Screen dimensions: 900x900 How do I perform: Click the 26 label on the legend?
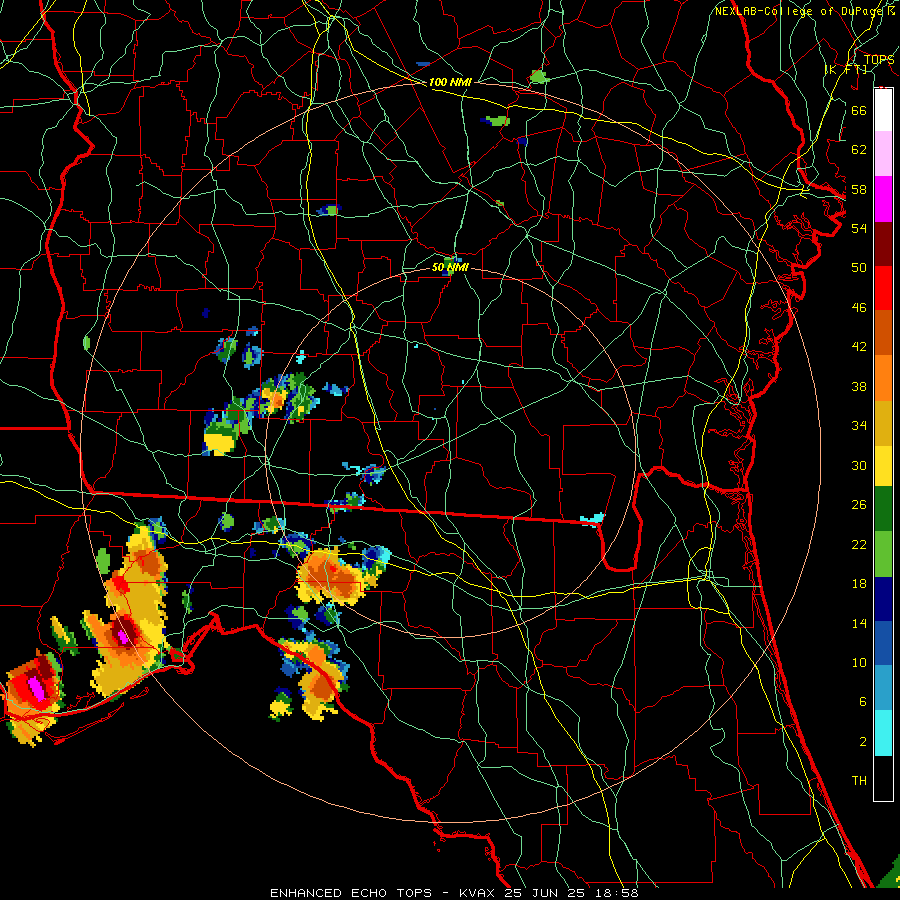859,505
